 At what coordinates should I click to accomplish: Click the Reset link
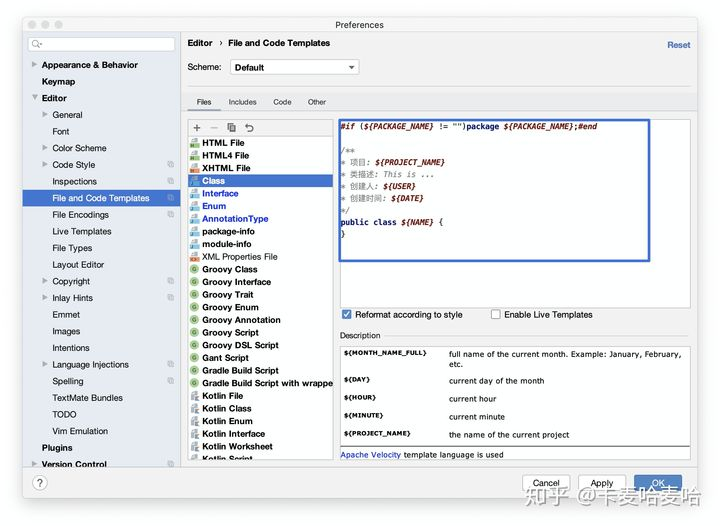tap(678, 45)
